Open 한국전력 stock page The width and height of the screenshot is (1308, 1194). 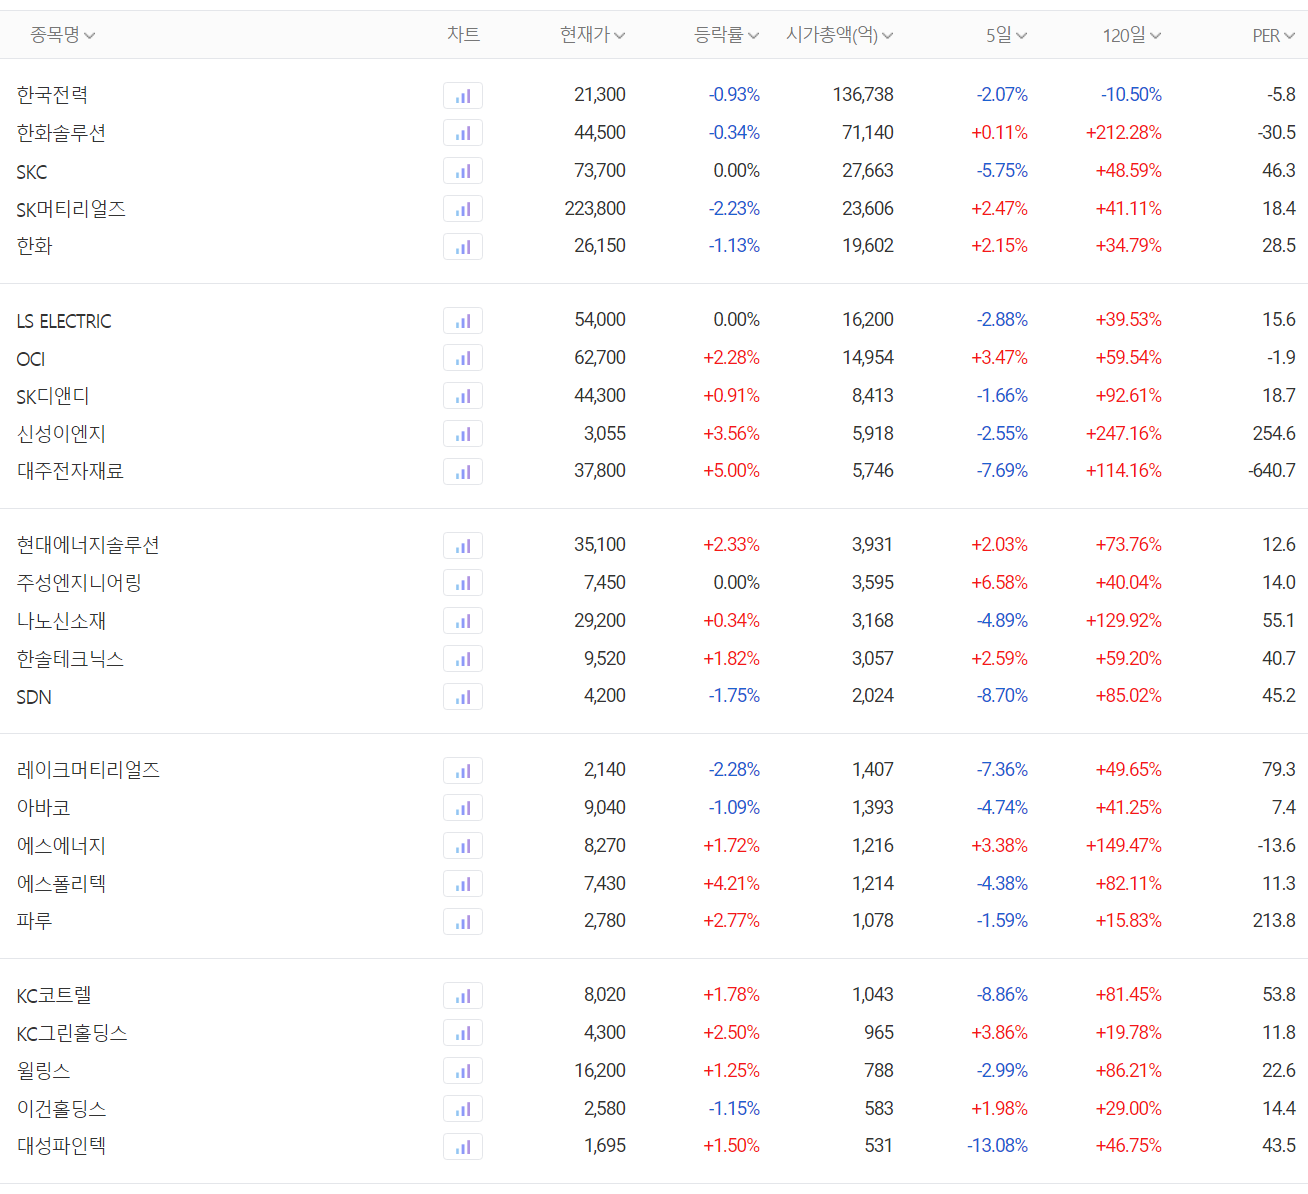(x=53, y=95)
